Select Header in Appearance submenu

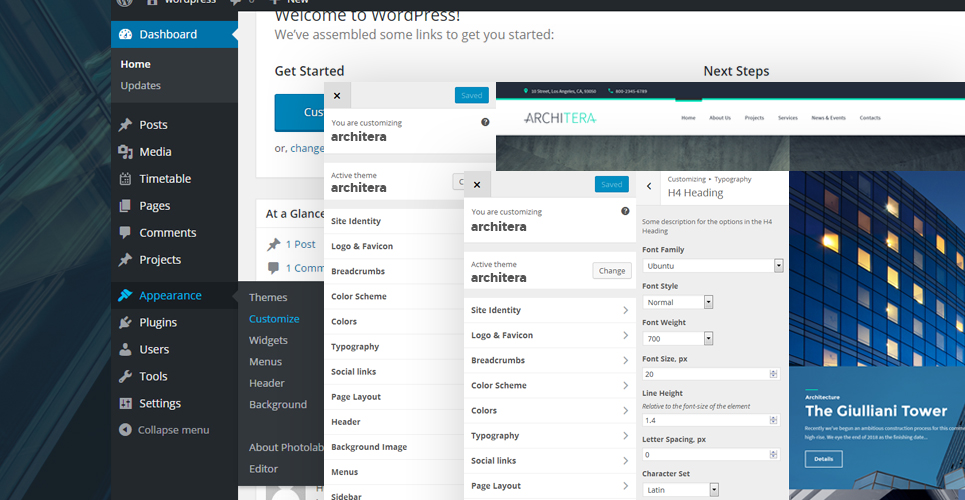267,383
